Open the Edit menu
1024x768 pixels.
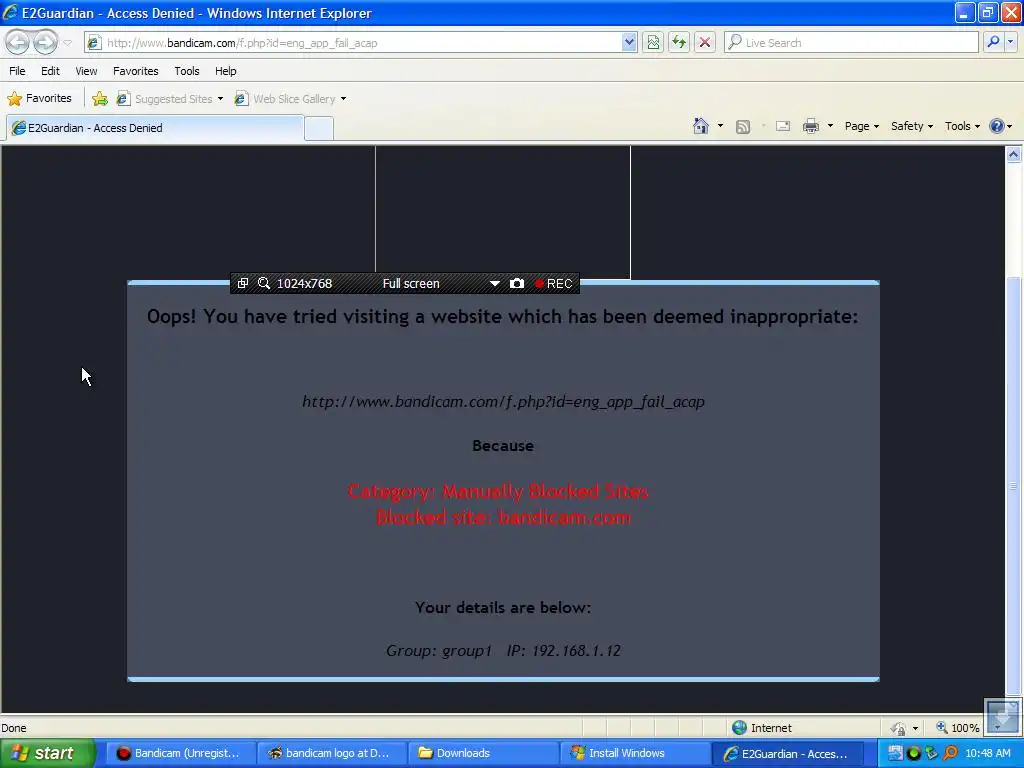[x=50, y=71]
